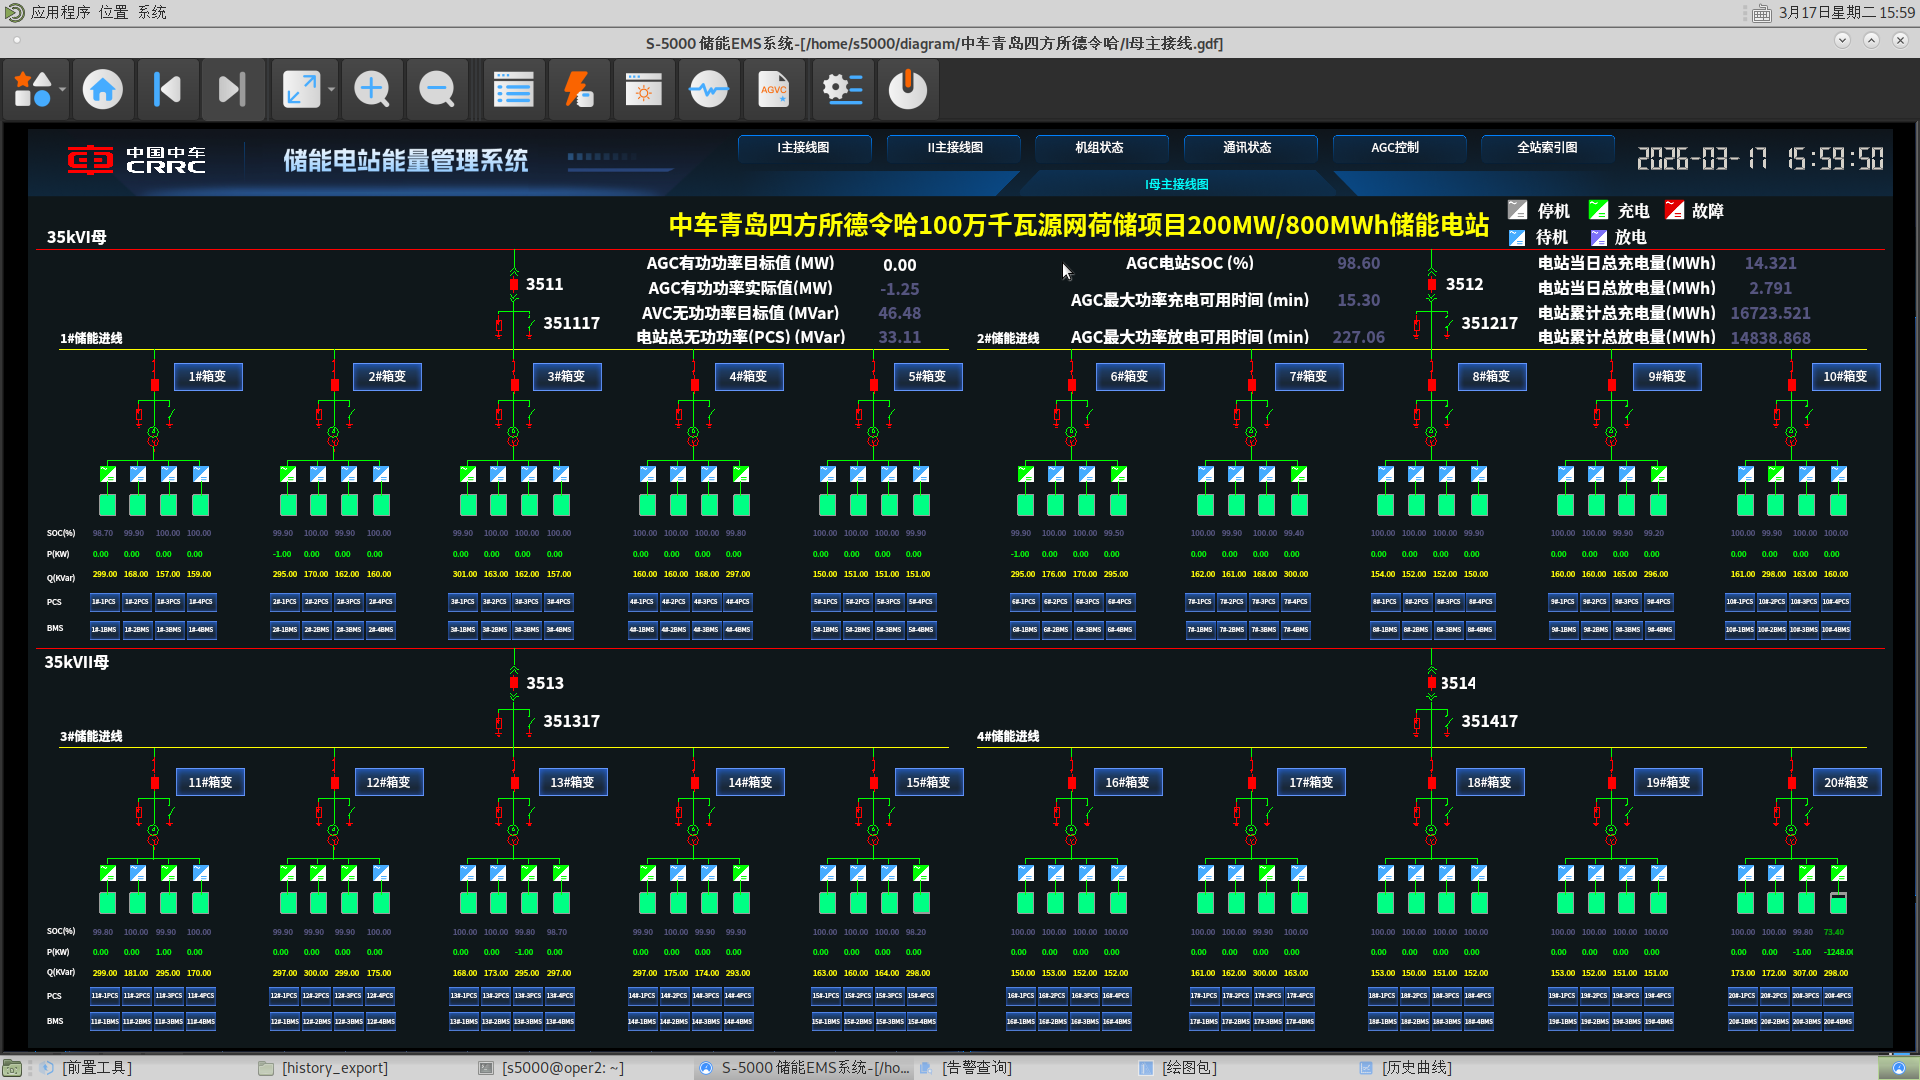Switch to the II主接线图 tab
Screen dimensions: 1920x1080
pyautogui.click(x=954, y=148)
